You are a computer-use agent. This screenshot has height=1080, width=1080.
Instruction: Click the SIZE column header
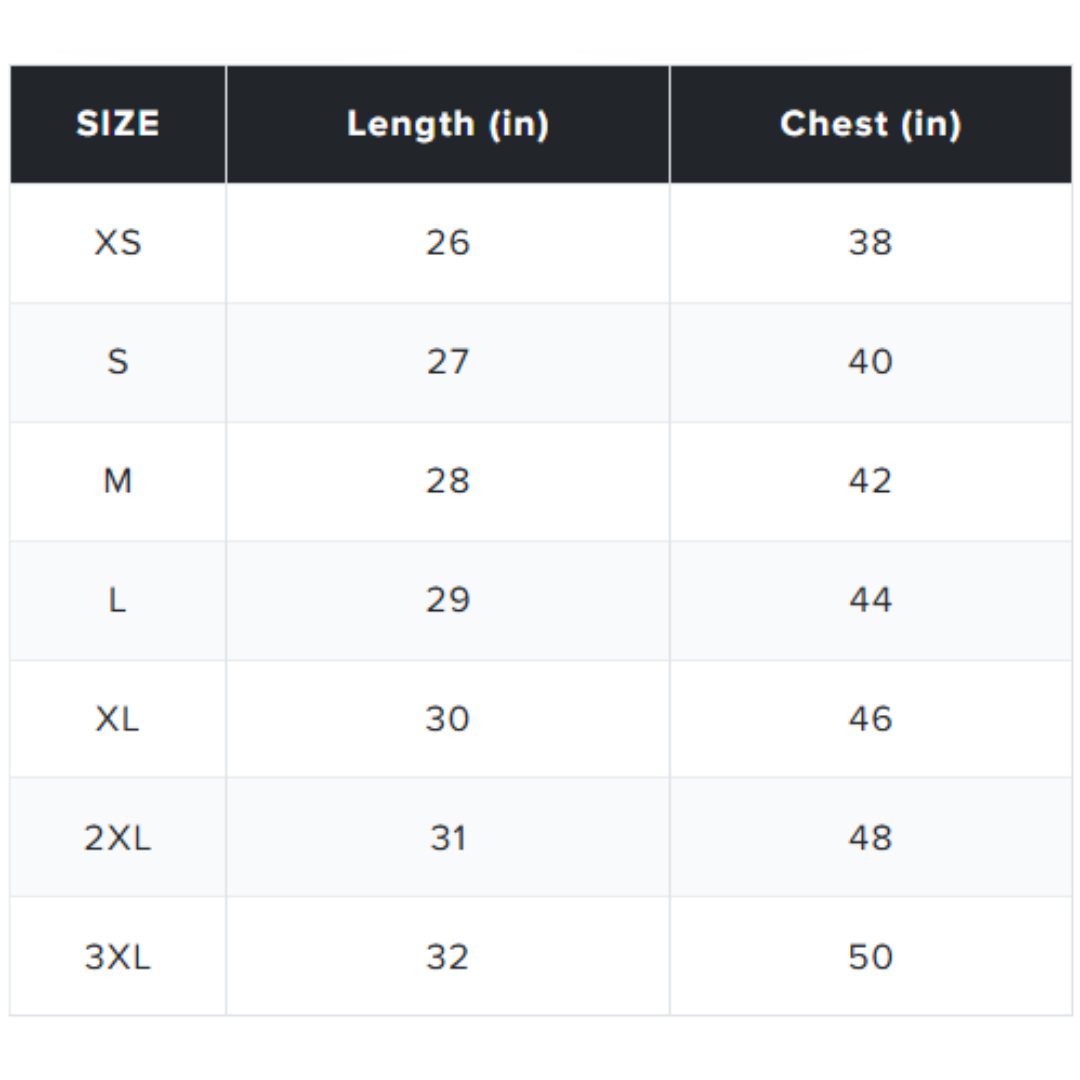click(x=118, y=124)
